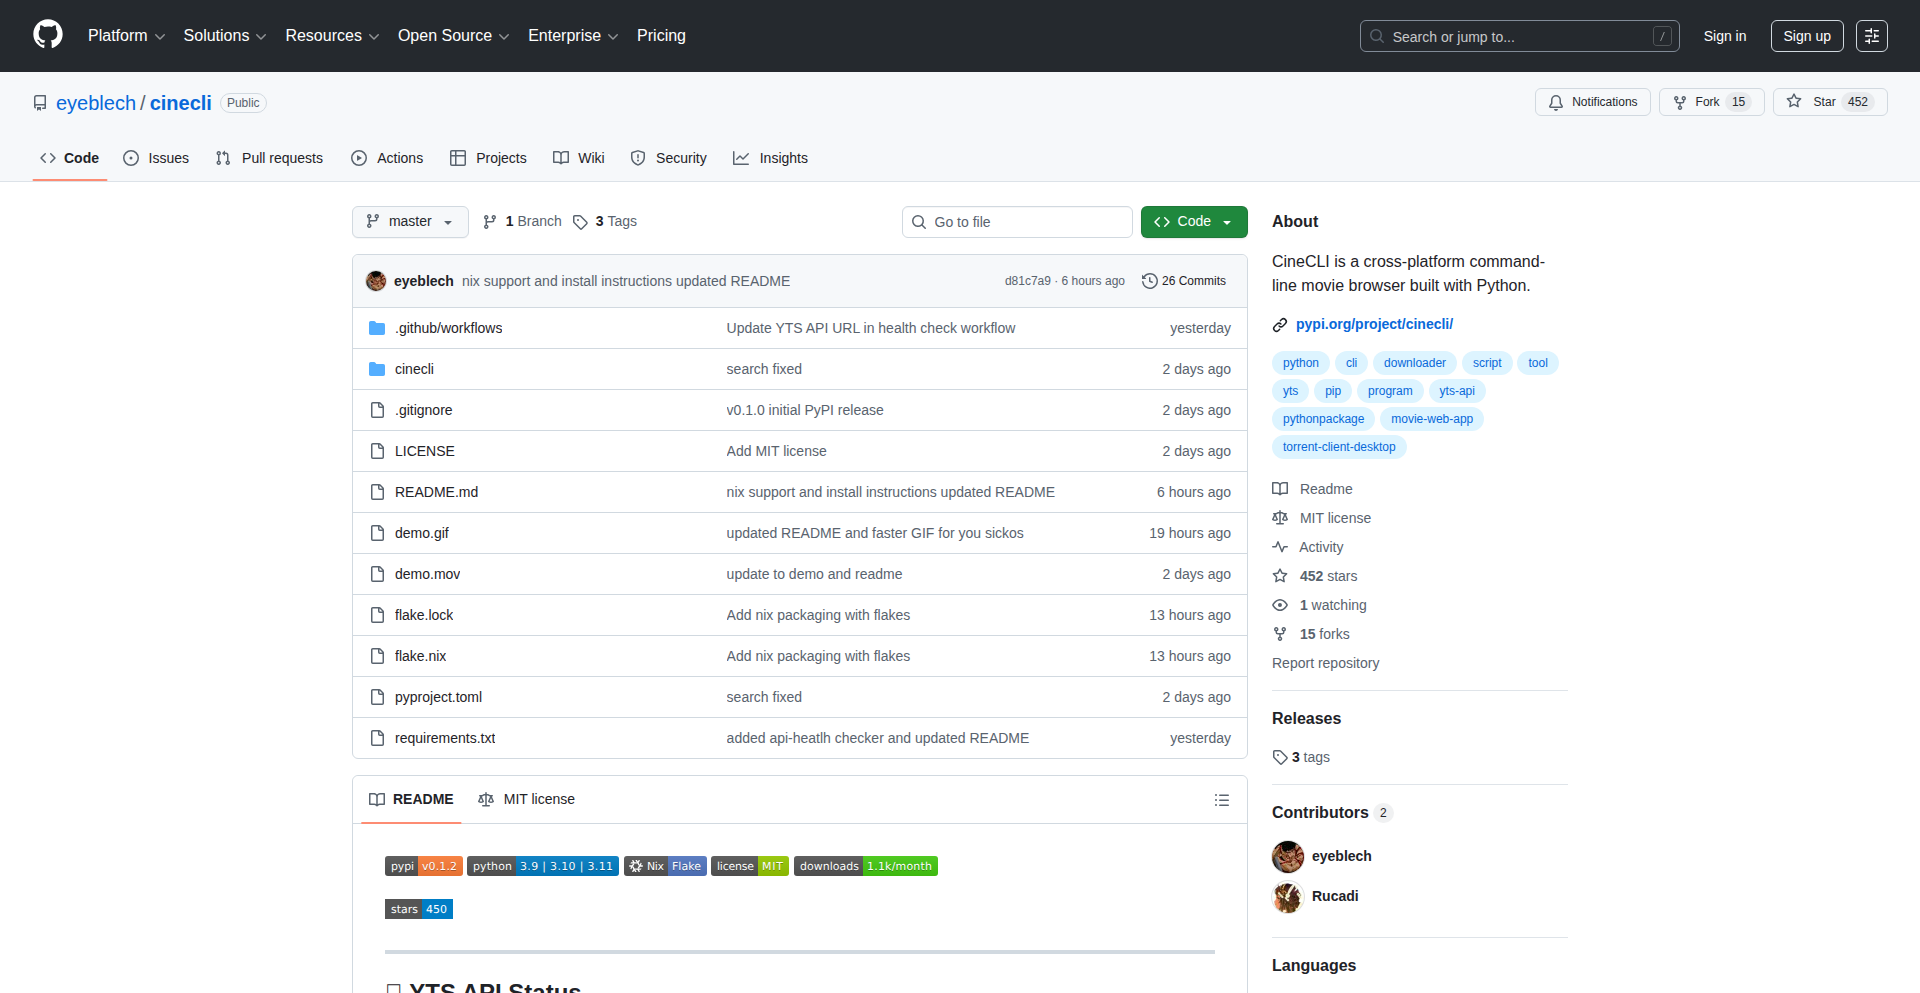The height and width of the screenshot is (993, 1920).
Task: Select the python topic tag
Action: [1301, 363]
